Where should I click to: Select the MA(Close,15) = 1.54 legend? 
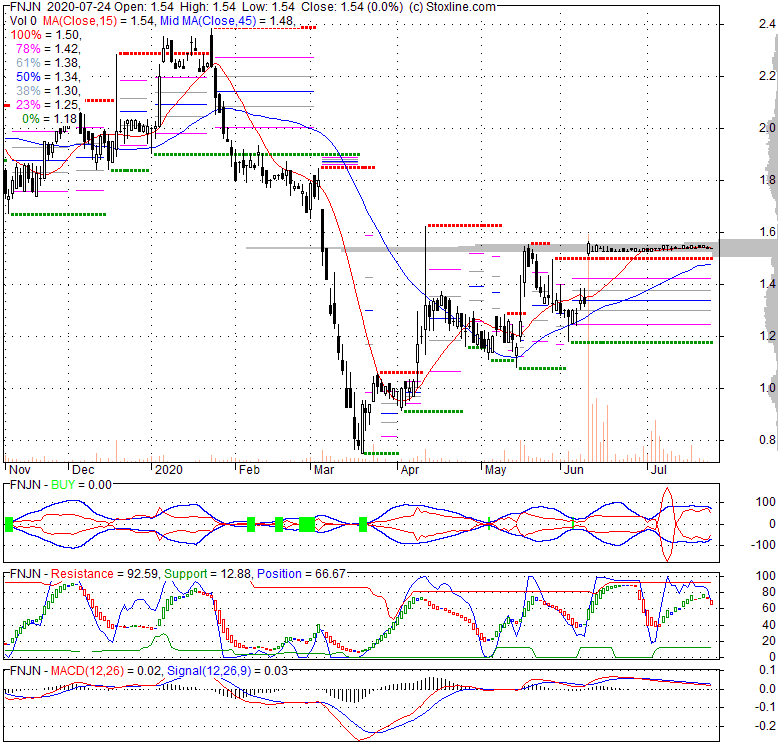tap(99, 21)
